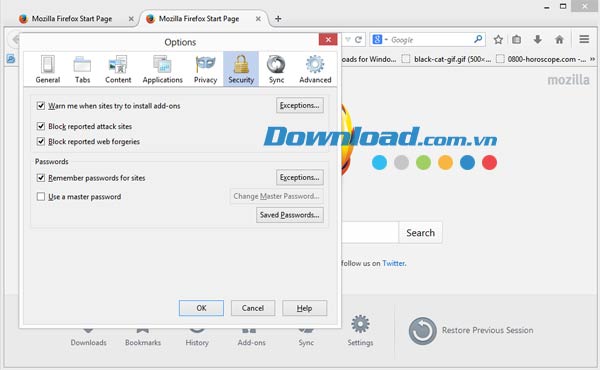Click Restore Previous Session text
The height and width of the screenshot is (370, 600).
[x=488, y=330]
